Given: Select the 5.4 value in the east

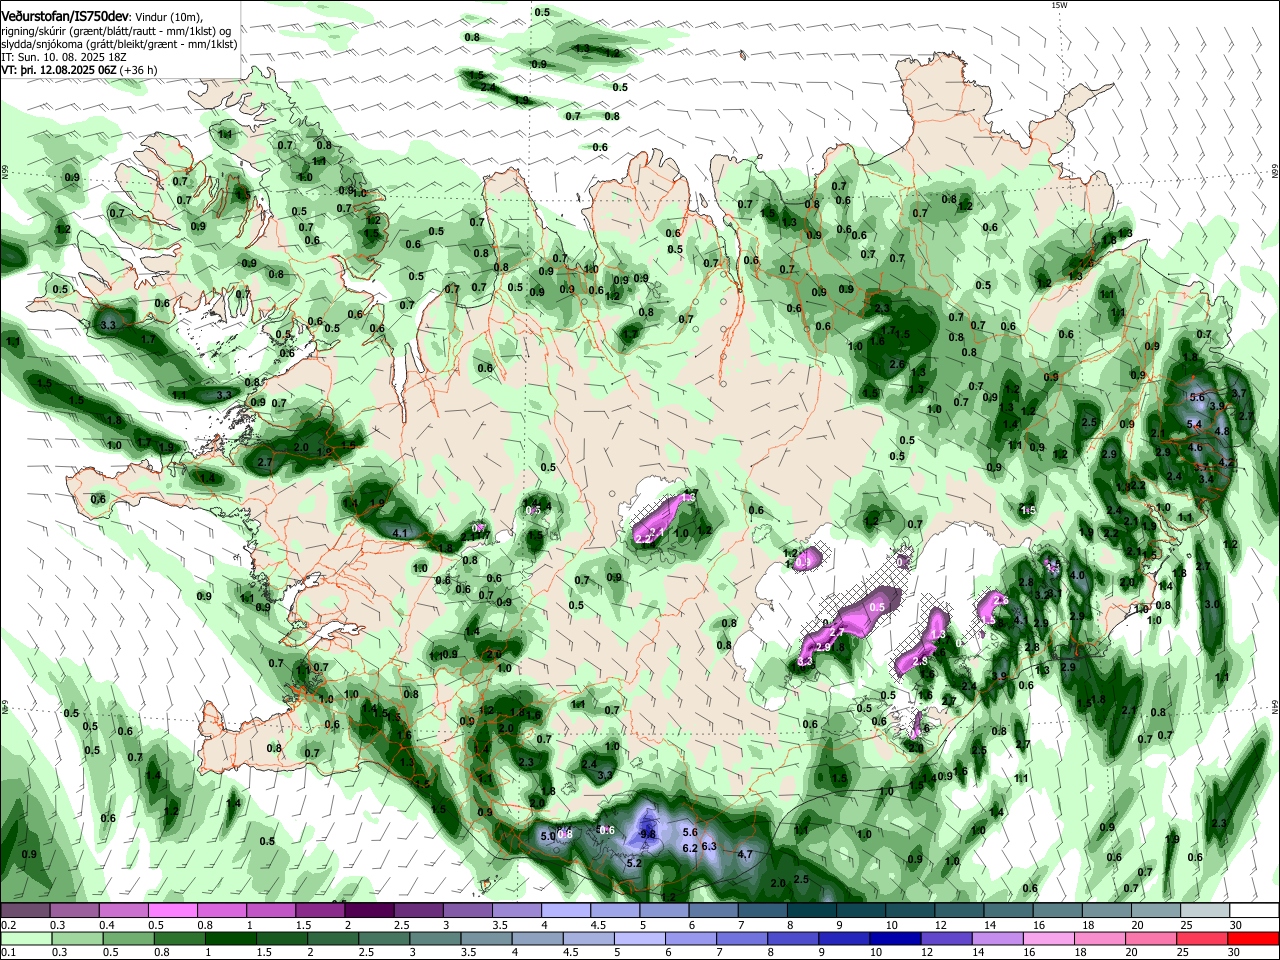Looking at the screenshot, I should point(1193,424).
